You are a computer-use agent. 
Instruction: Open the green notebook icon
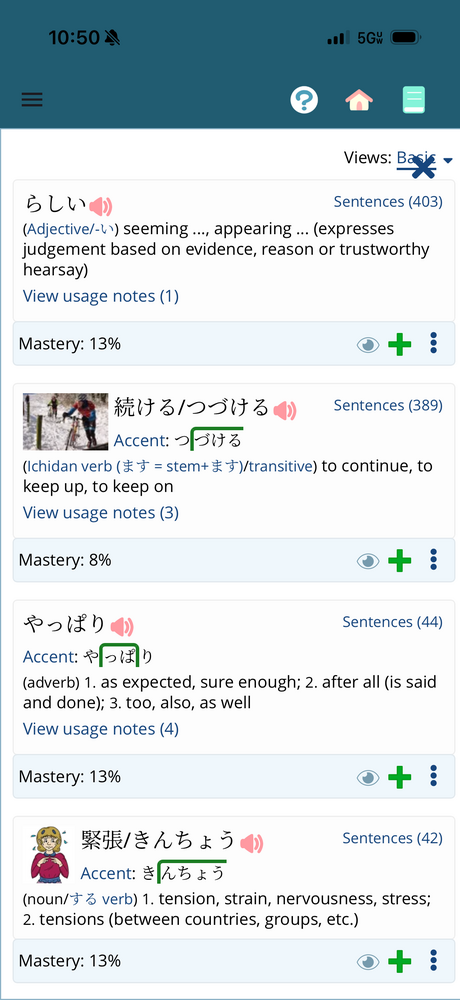413,100
